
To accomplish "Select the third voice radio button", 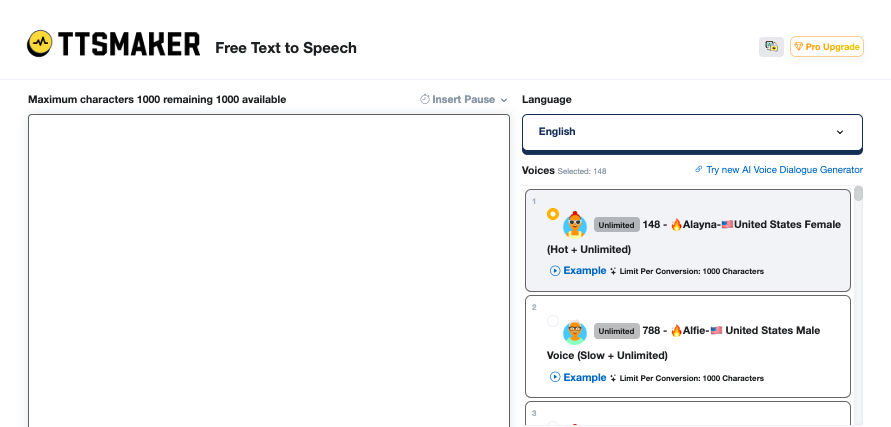I will (x=553, y=424).
